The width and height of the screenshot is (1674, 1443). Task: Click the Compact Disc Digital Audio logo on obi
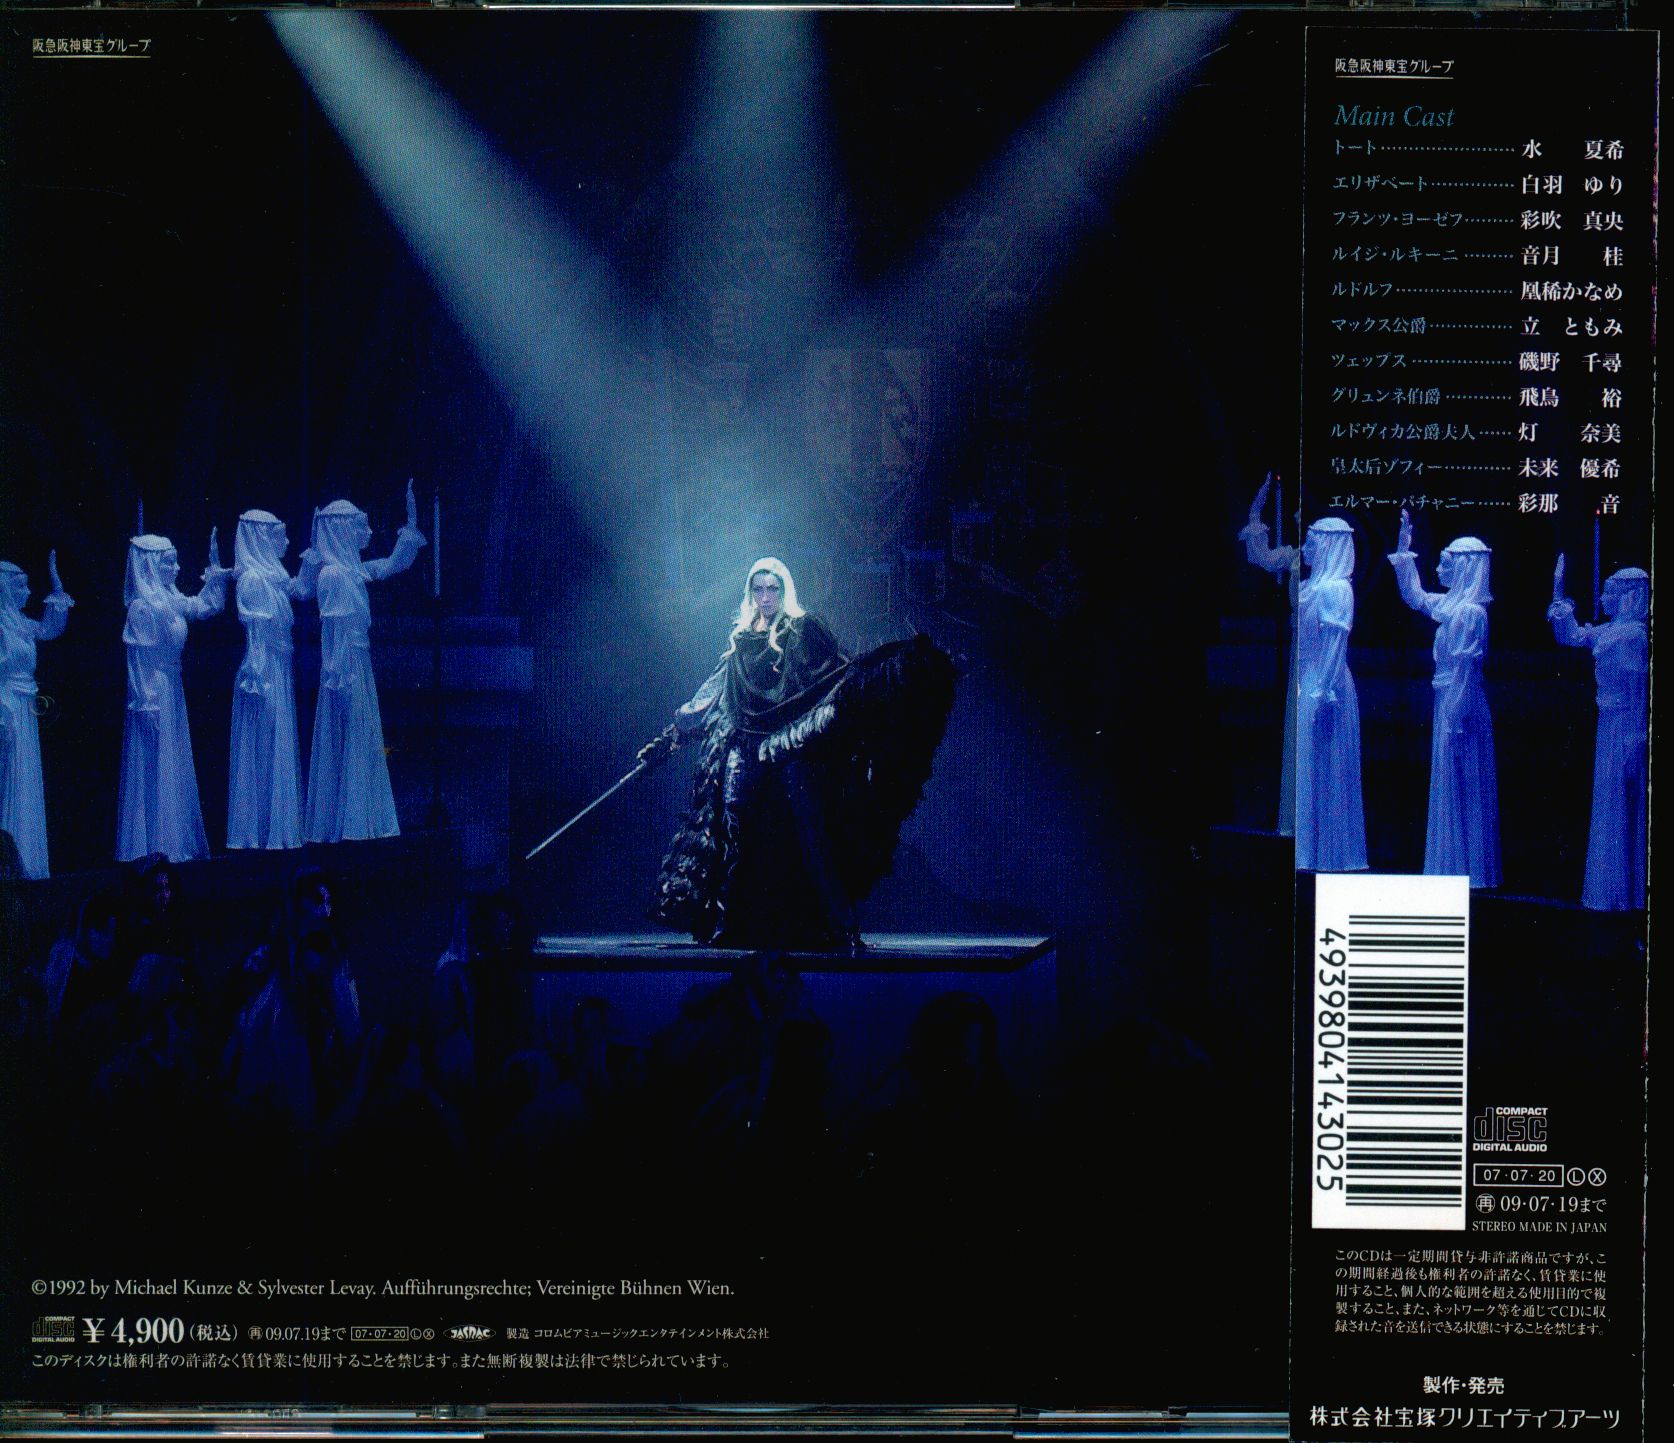1509,1129
